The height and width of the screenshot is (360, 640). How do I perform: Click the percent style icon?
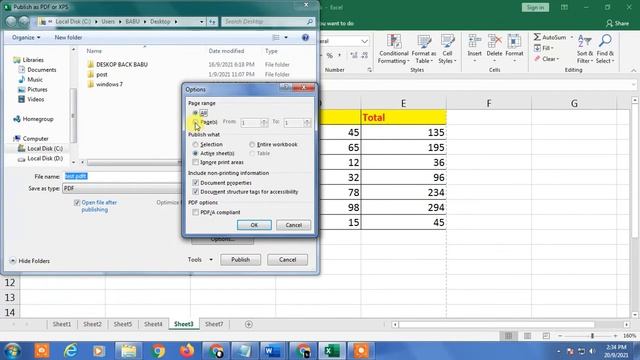[x=330, y=55]
